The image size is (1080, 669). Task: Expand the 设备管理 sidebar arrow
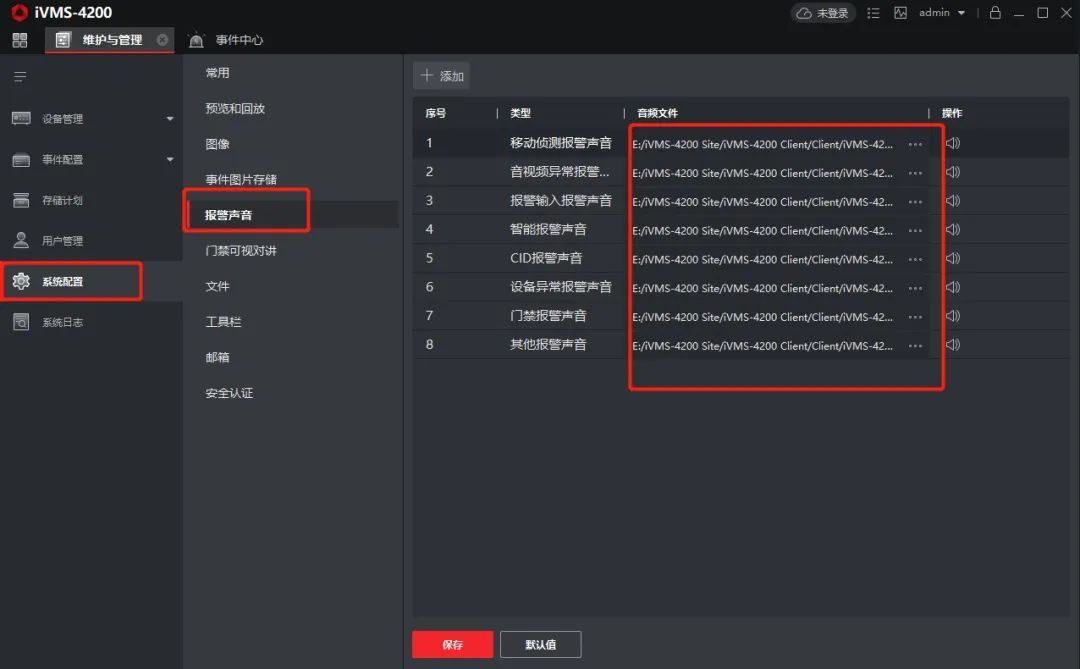(170, 119)
